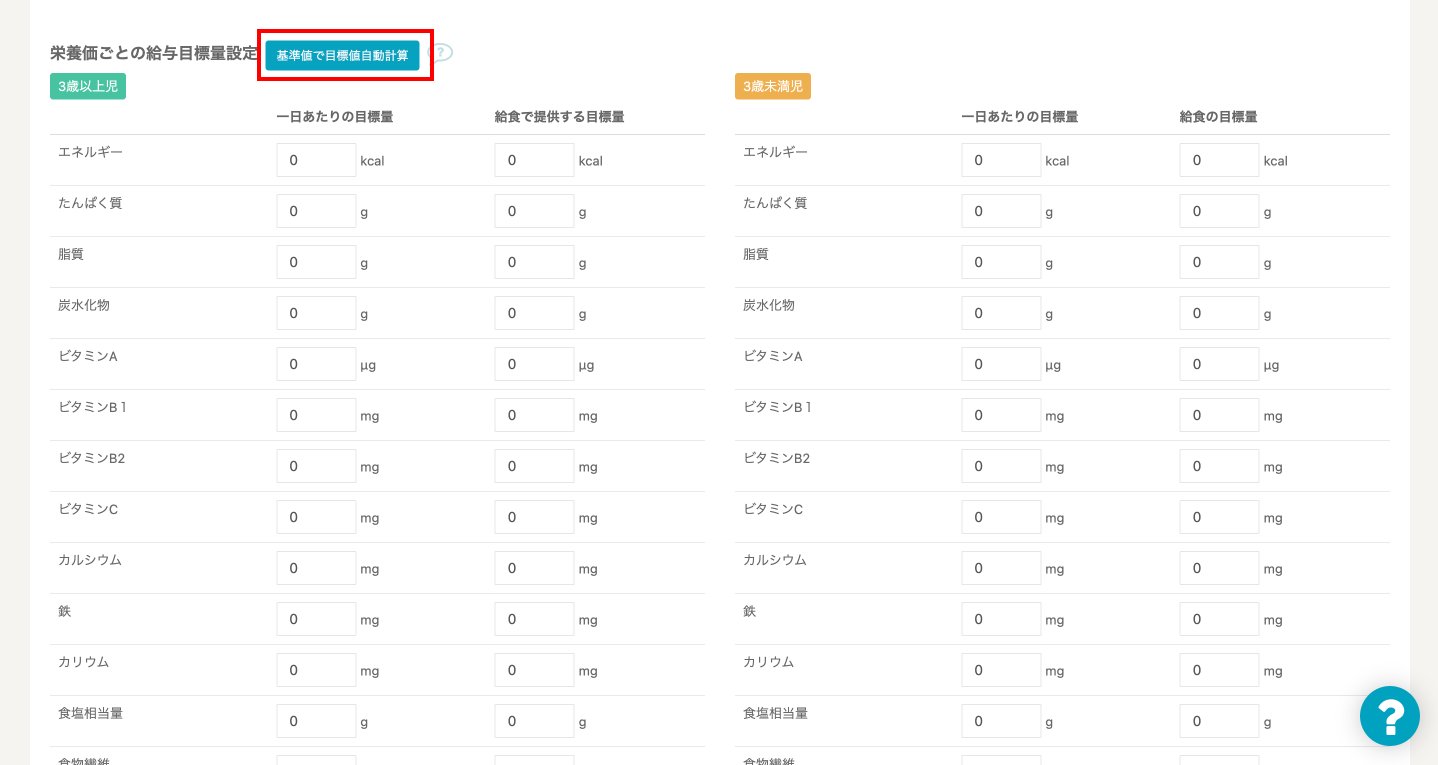
Task: Open the floating help chat button
Action: [1389, 716]
